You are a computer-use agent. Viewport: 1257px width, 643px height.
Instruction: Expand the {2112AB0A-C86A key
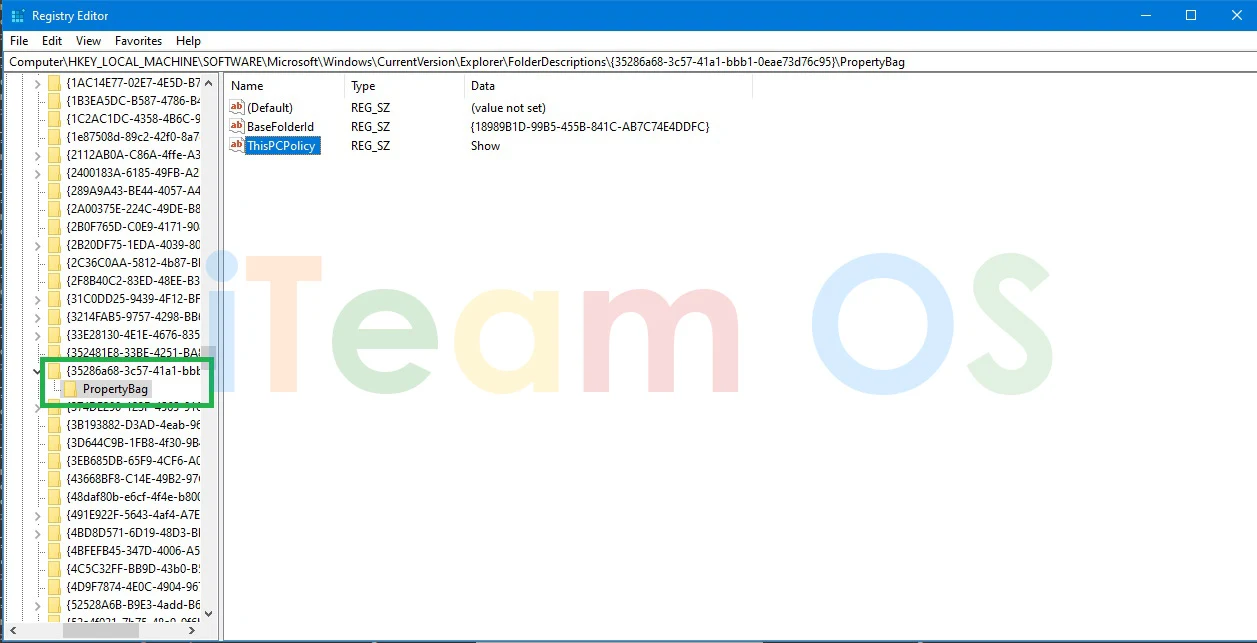click(38, 154)
